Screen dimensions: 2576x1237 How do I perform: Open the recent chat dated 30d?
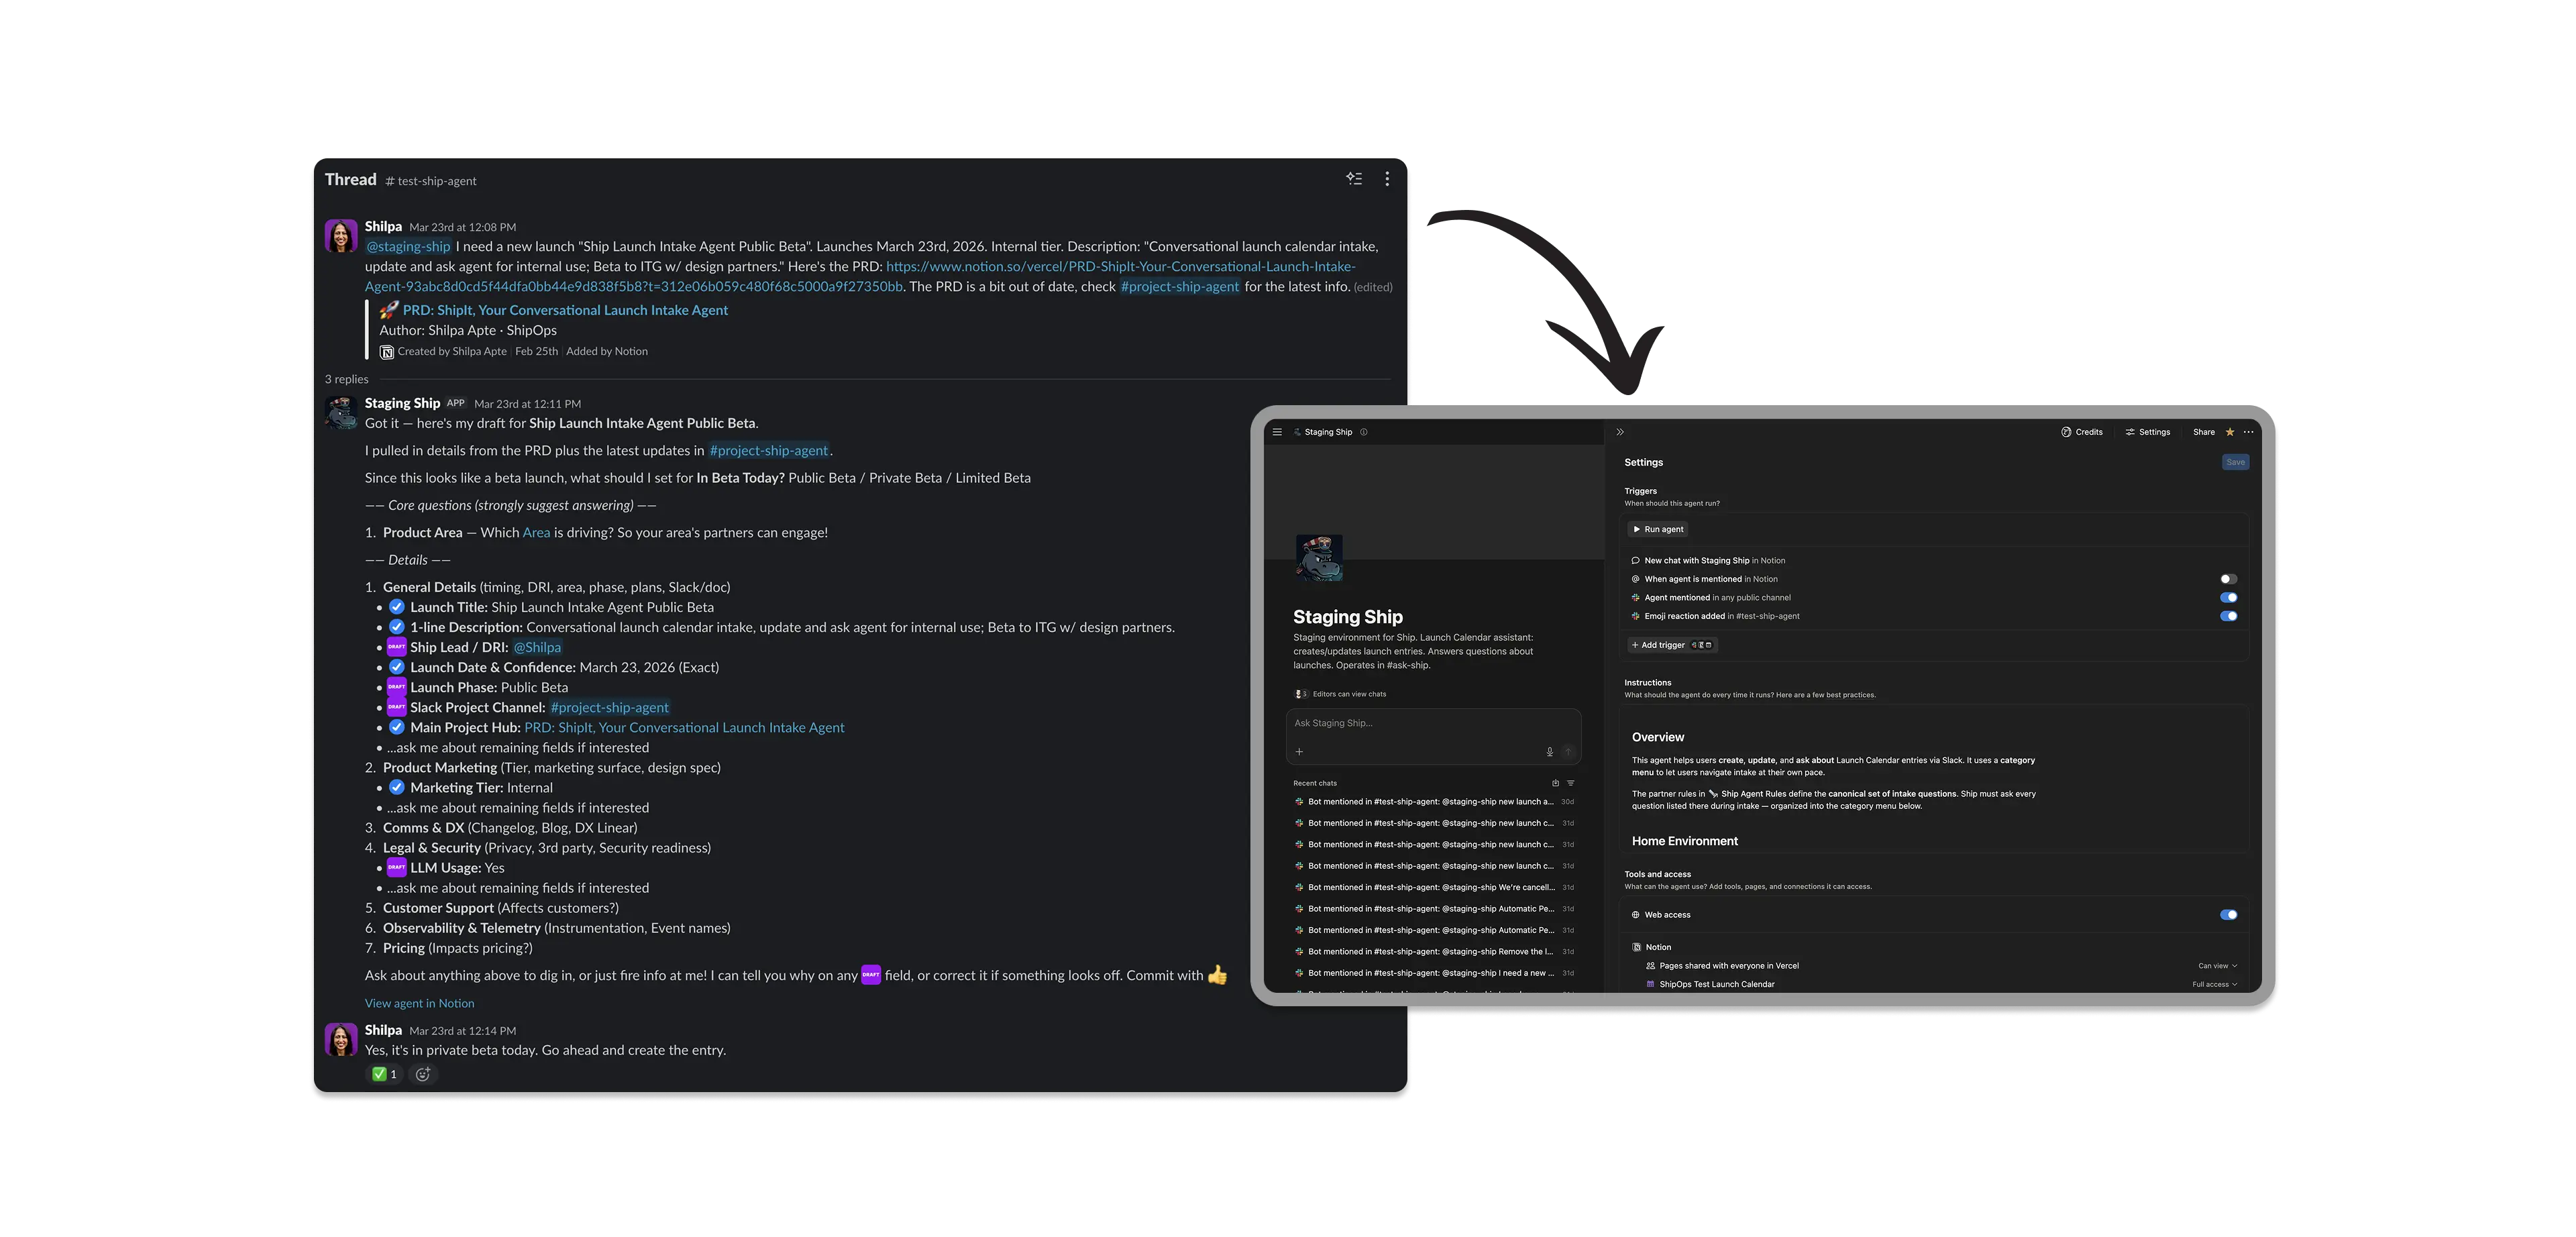click(x=1434, y=802)
